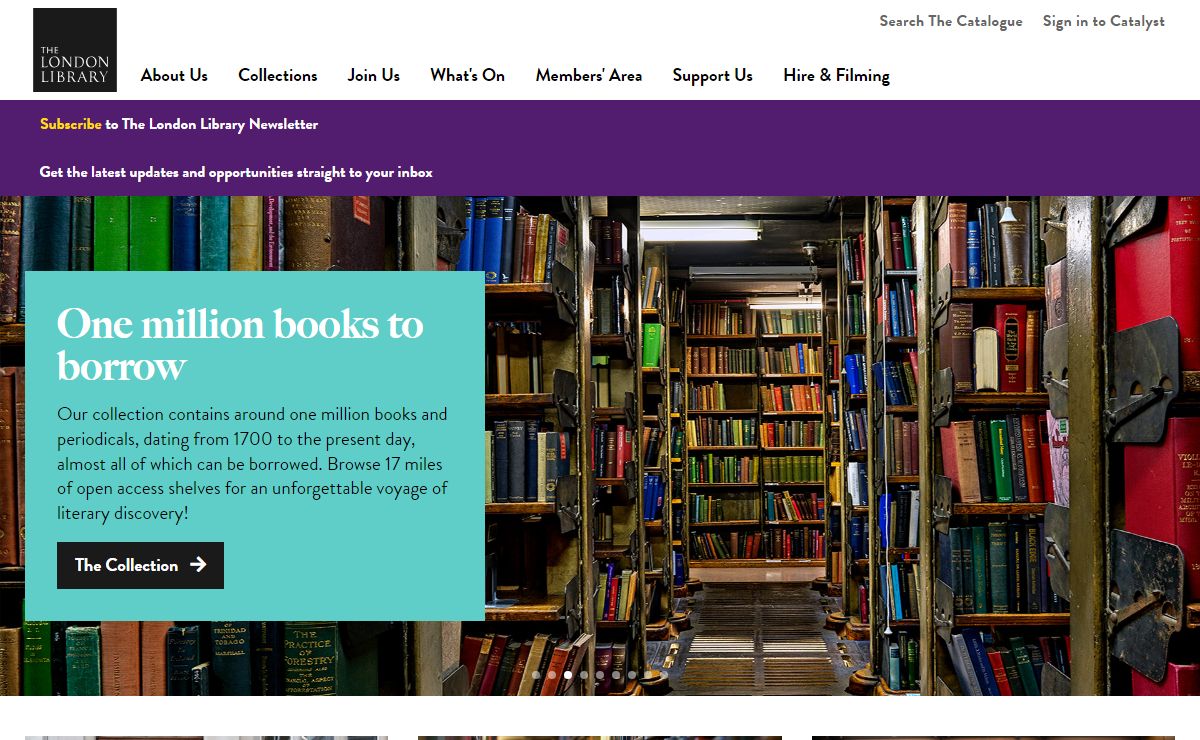Click the Search The Catalogue link

(x=951, y=21)
